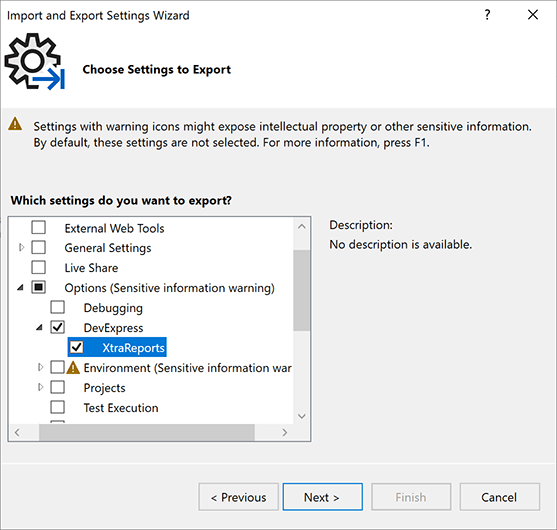Check the Live Share checkbox
This screenshot has height=530, width=557.
tap(38, 267)
